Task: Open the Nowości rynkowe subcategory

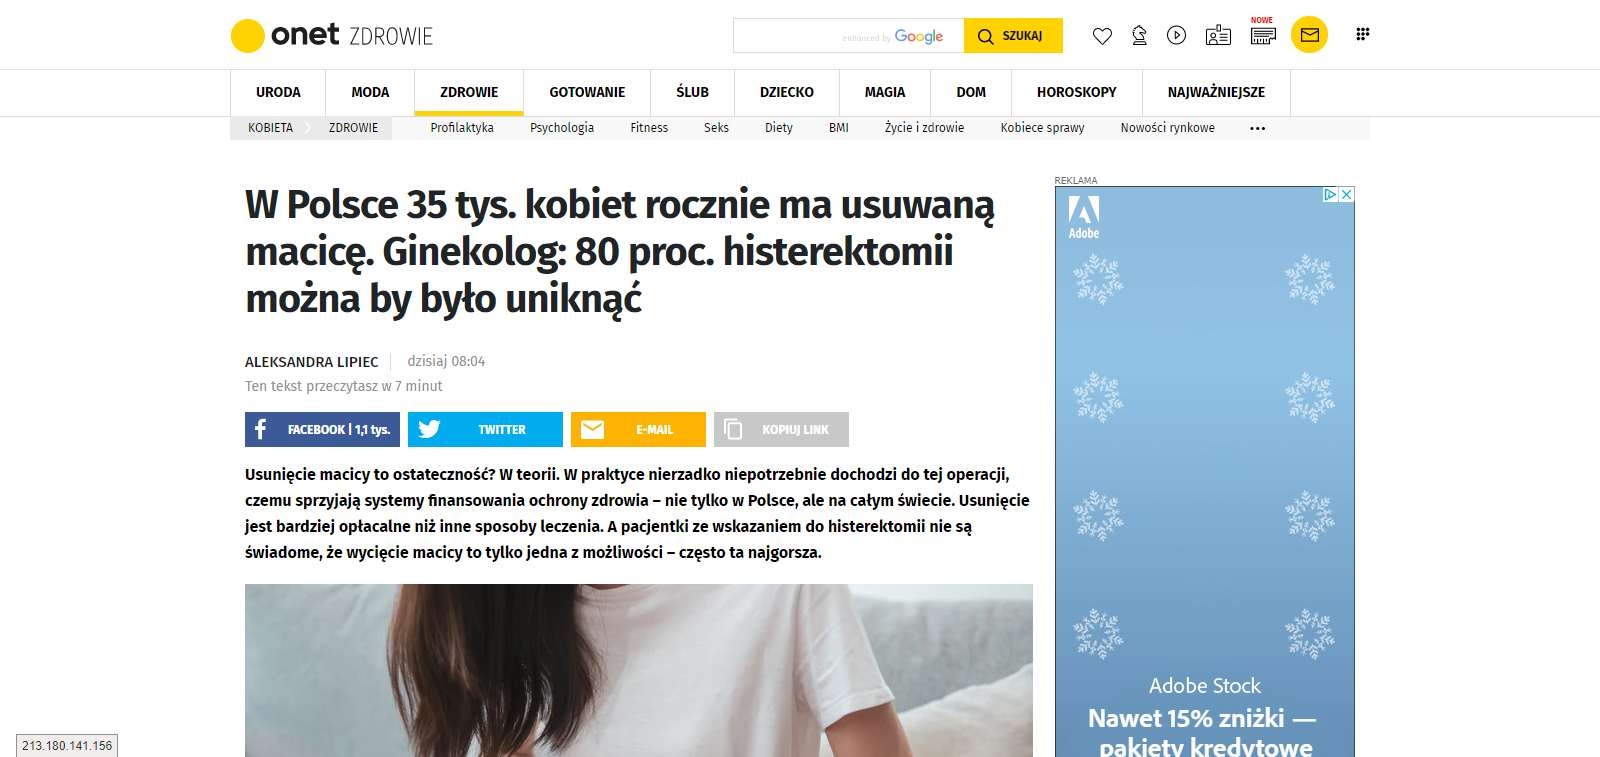Action: pyautogui.click(x=1168, y=128)
